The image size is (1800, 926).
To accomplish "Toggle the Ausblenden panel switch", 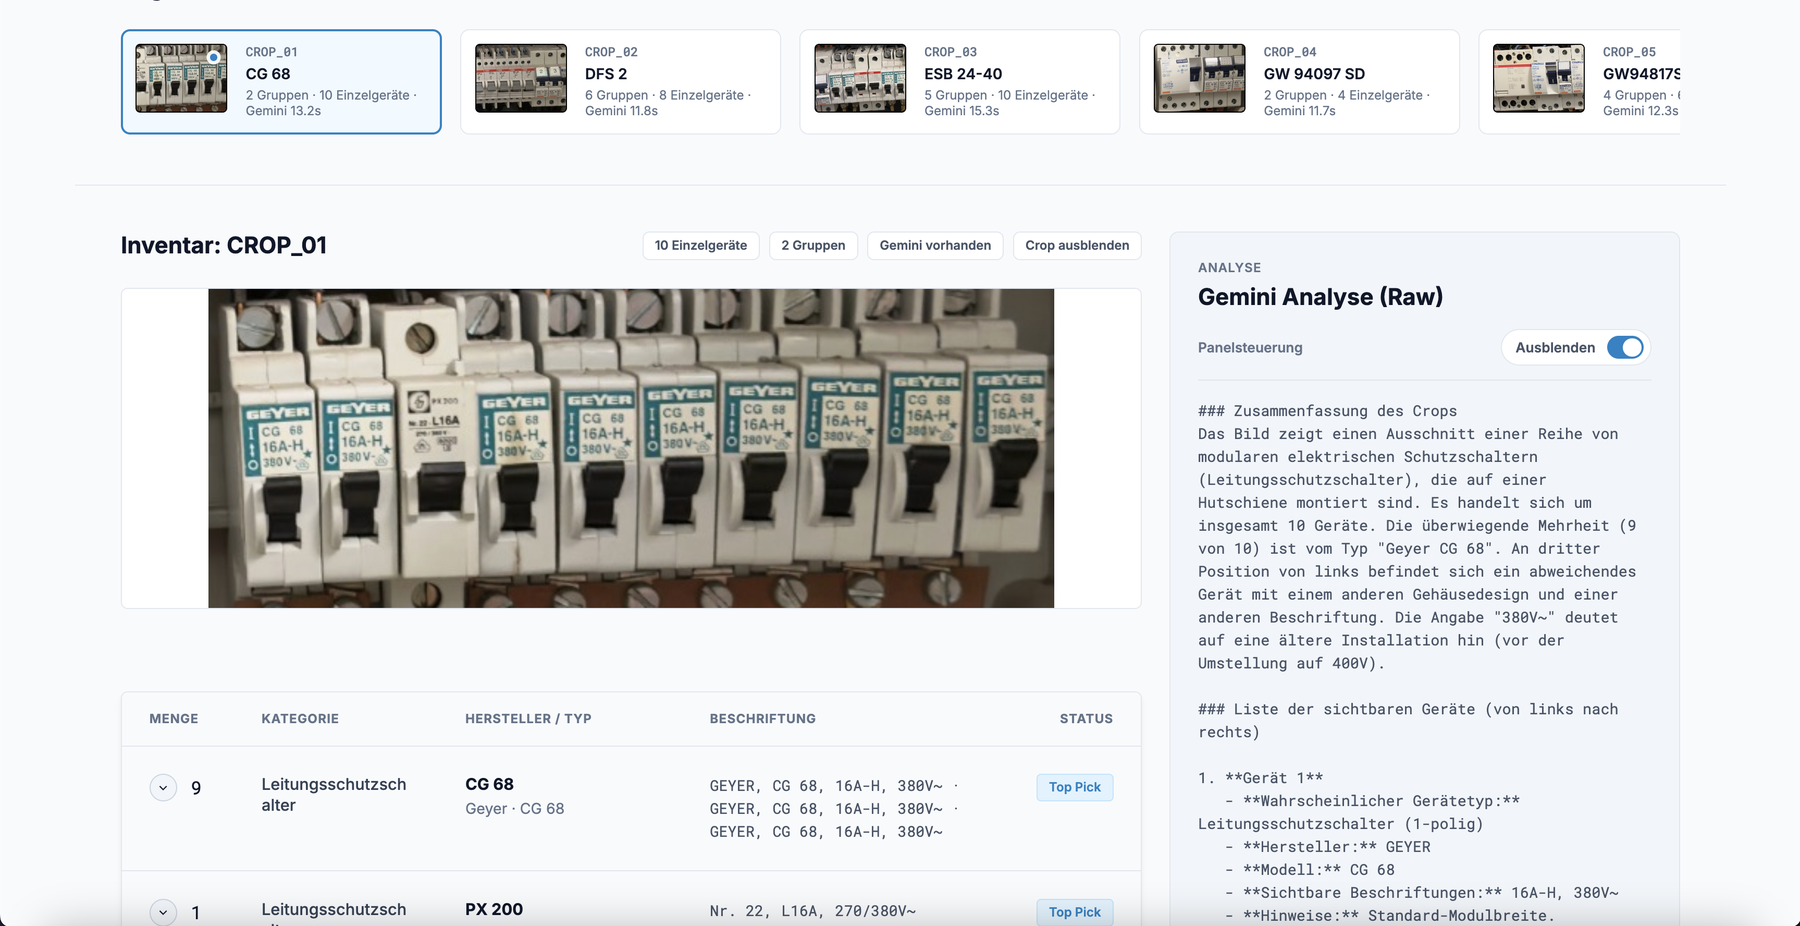I will point(1625,347).
